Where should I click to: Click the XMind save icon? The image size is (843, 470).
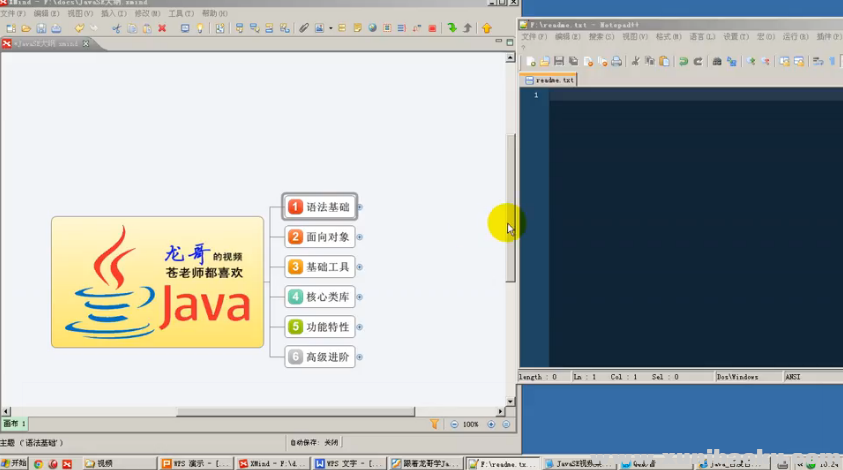click(x=42, y=28)
